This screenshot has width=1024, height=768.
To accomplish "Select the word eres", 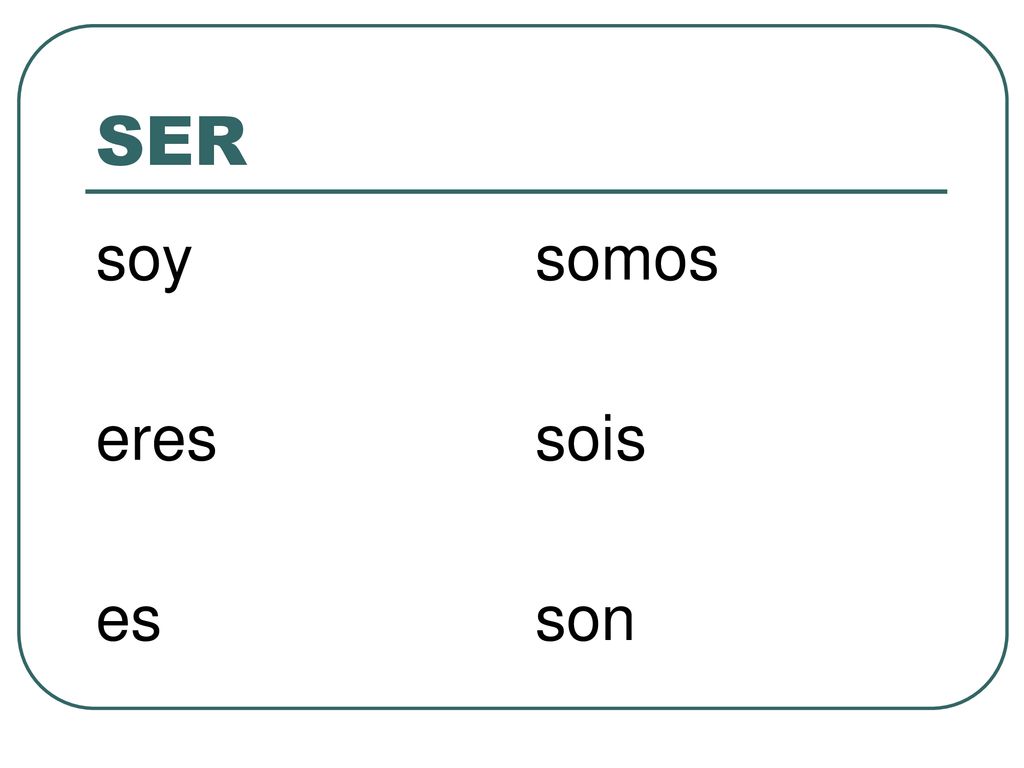I will pyautogui.click(x=156, y=442).
